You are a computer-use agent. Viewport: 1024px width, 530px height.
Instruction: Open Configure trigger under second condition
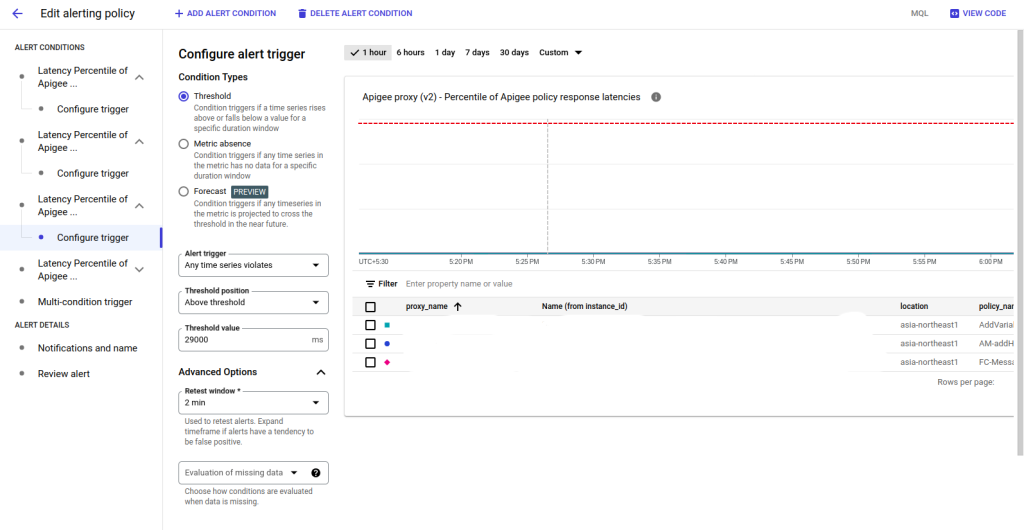[x=93, y=174]
